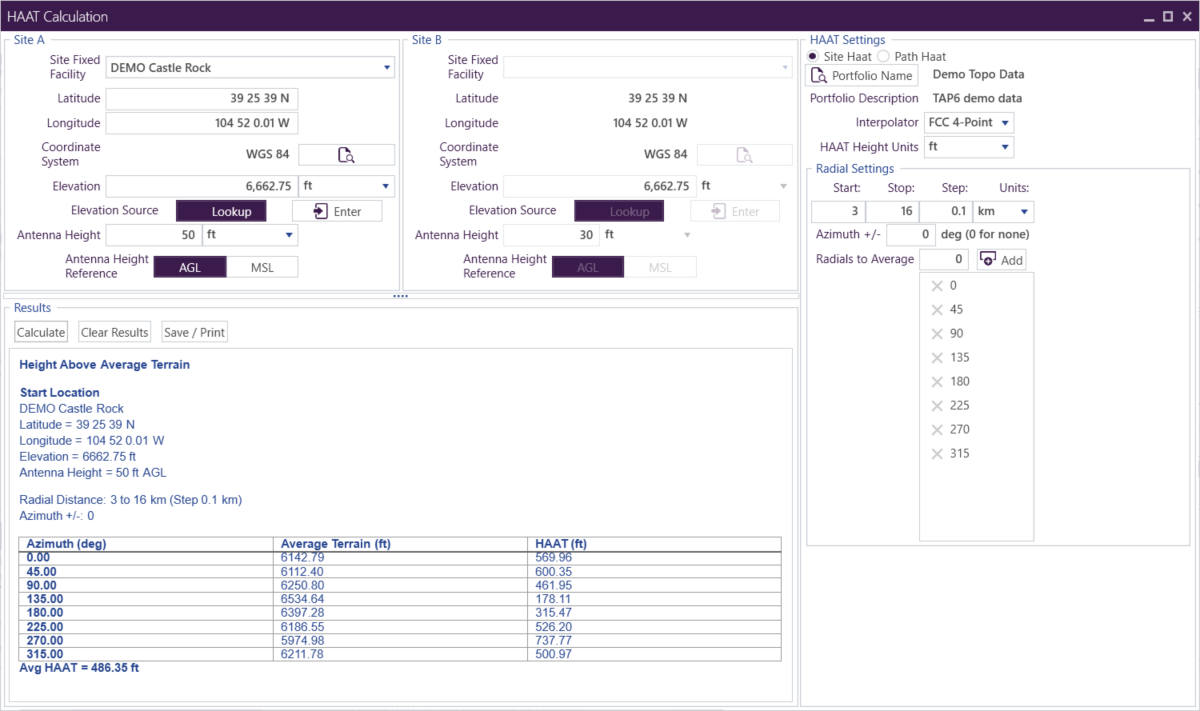Delete the 135 degree radial entry
Screen dimensions: 1200x711
coord(937,358)
